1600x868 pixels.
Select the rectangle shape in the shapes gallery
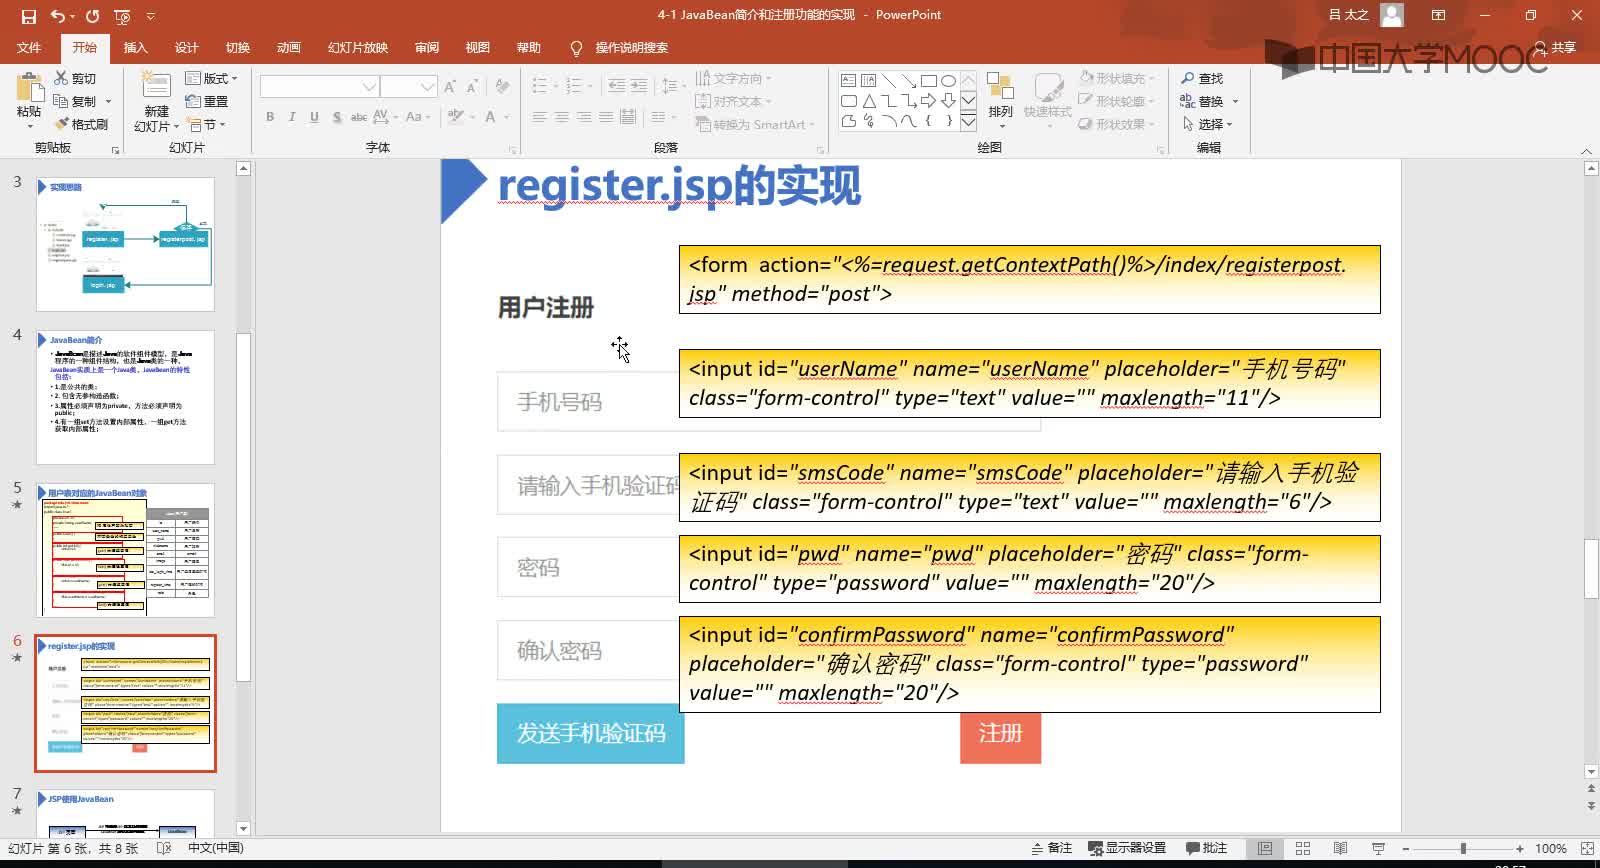tap(928, 80)
